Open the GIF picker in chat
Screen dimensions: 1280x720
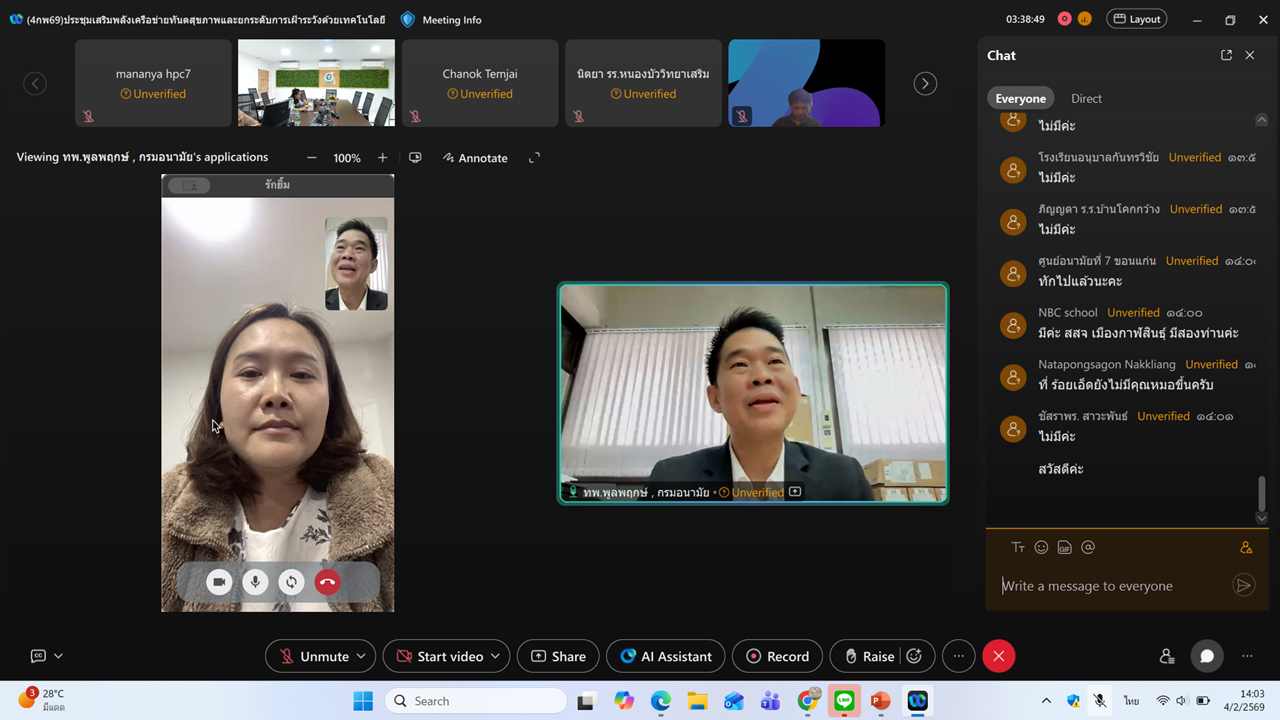(1064, 547)
